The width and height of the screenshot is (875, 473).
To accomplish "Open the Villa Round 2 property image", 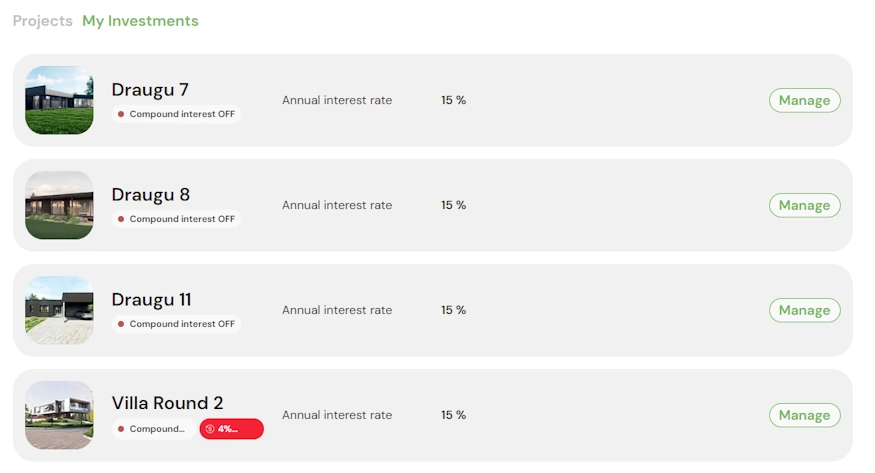I will point(59,415).
